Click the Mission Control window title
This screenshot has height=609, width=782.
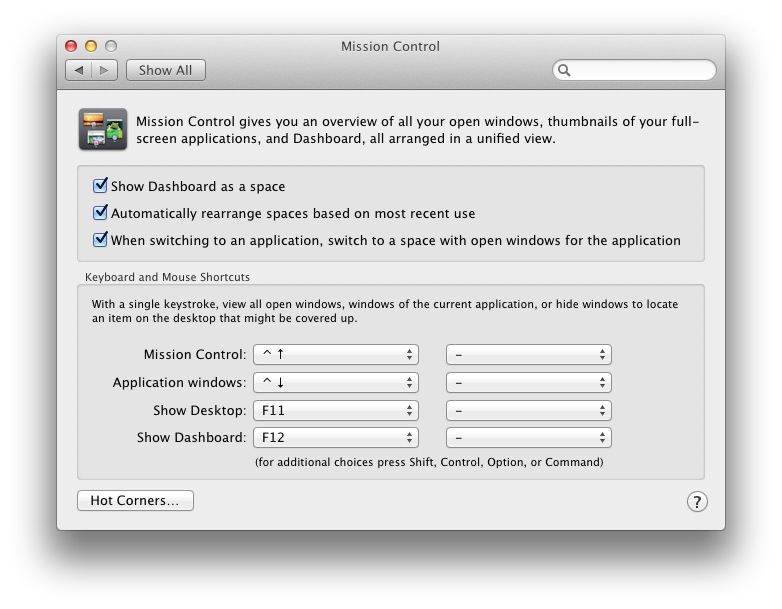(391, 46)
